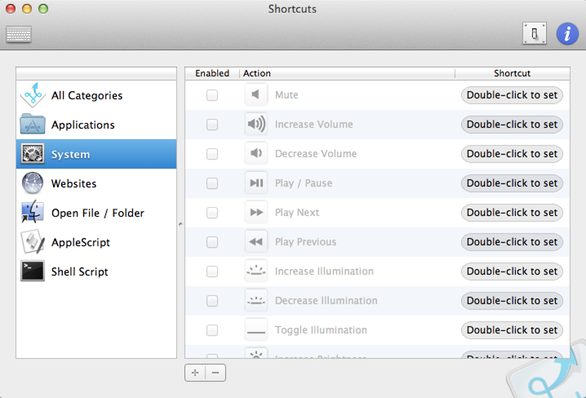The width and height of the screenshot is (586, 398).
Task: Enable the Mute action checkbox
Action: coord(212,95)
